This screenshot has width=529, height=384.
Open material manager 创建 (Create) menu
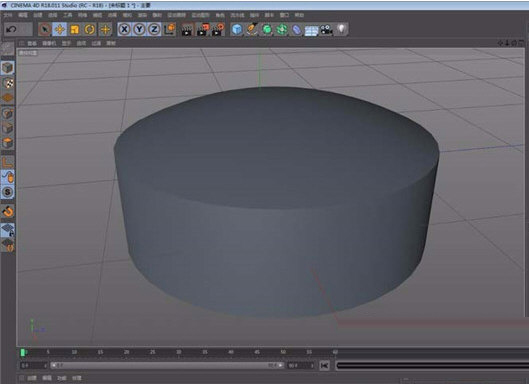pyautogui.click(x=32, y=378)
